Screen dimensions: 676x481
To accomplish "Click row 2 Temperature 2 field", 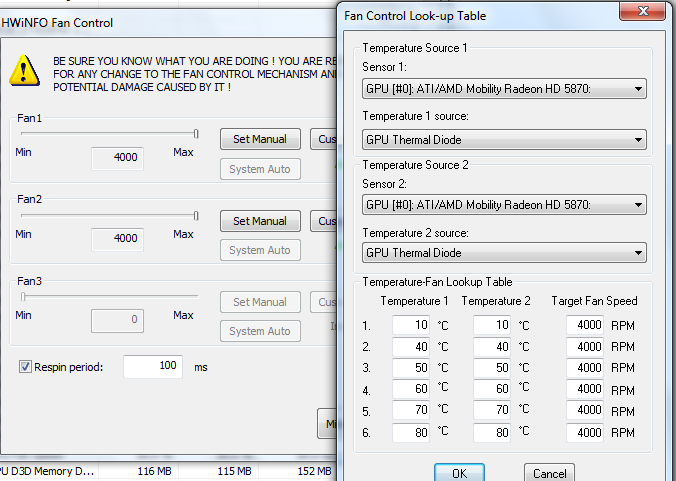I will pyautogui.click(x=491, y=346).
